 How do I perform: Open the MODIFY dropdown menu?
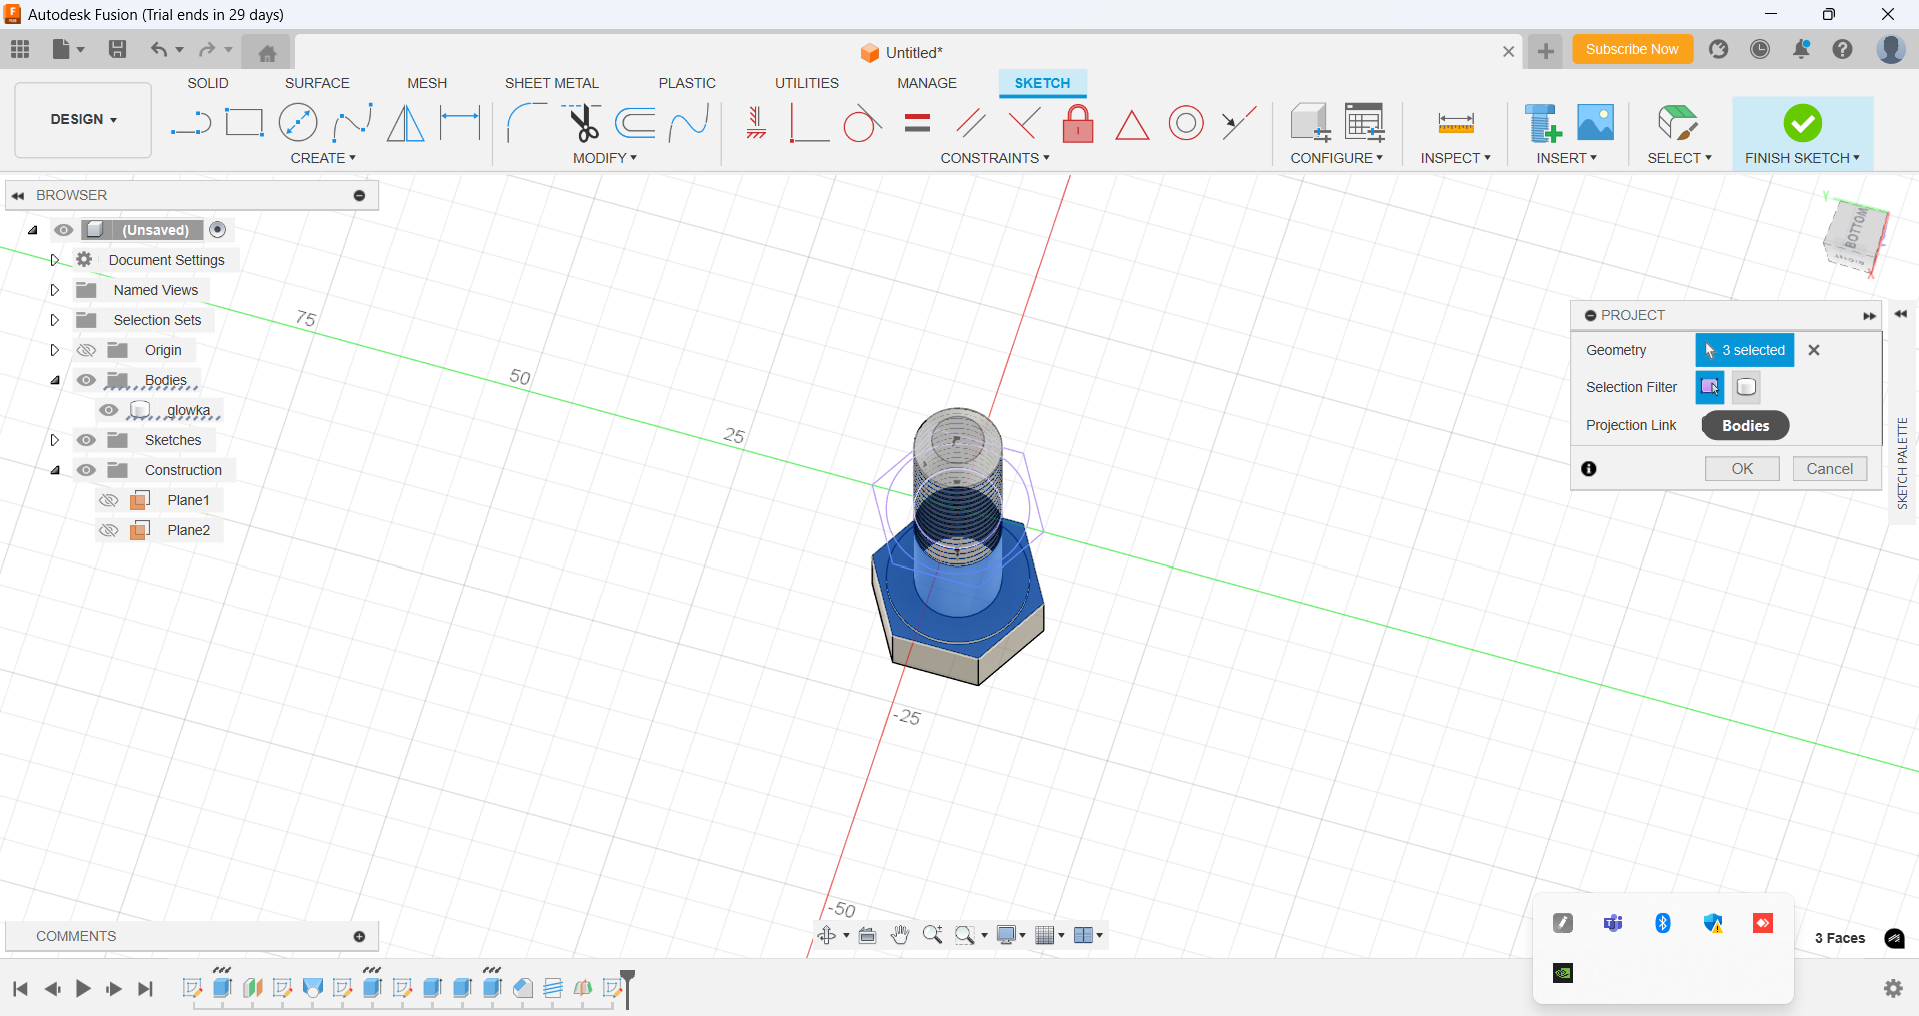[605, 158]
